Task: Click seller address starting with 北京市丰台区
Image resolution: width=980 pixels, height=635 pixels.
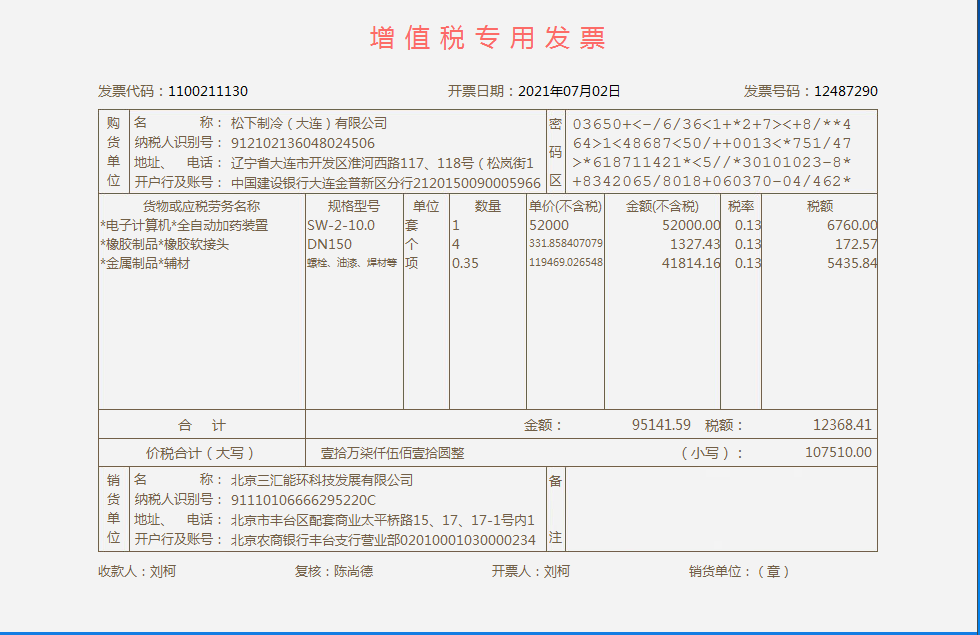Action: pyautogui.click(x=382, y=520)
